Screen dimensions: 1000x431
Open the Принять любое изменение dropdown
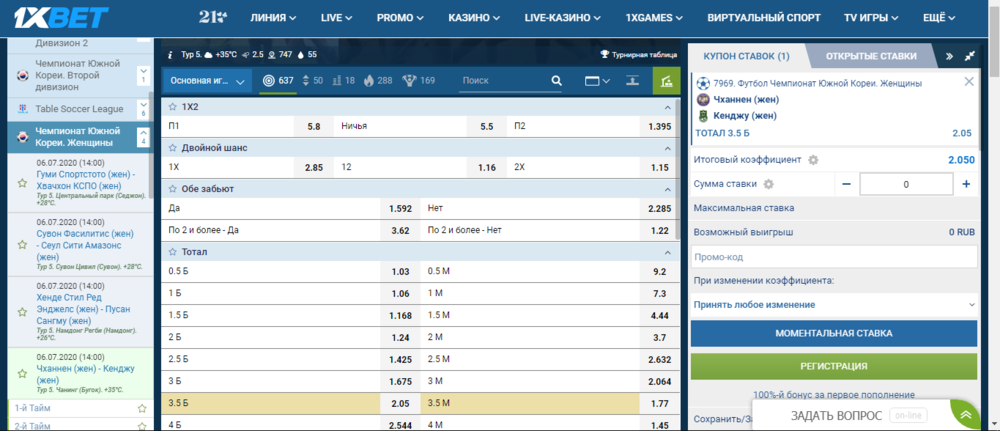pos(834,305)
